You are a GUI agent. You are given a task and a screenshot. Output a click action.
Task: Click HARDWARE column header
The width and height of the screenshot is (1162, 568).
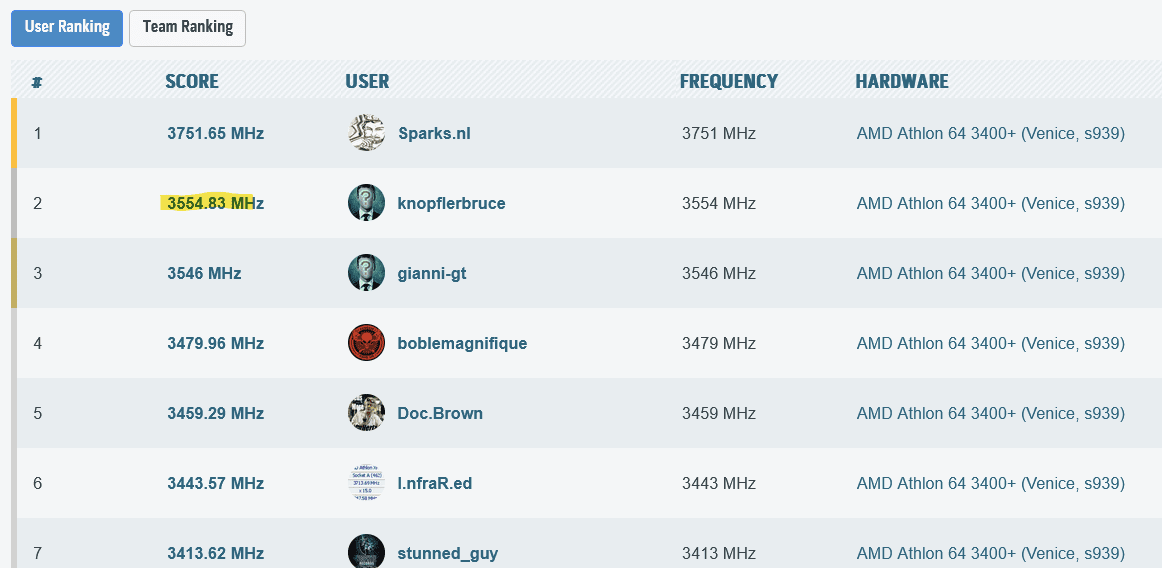[902, 82]
